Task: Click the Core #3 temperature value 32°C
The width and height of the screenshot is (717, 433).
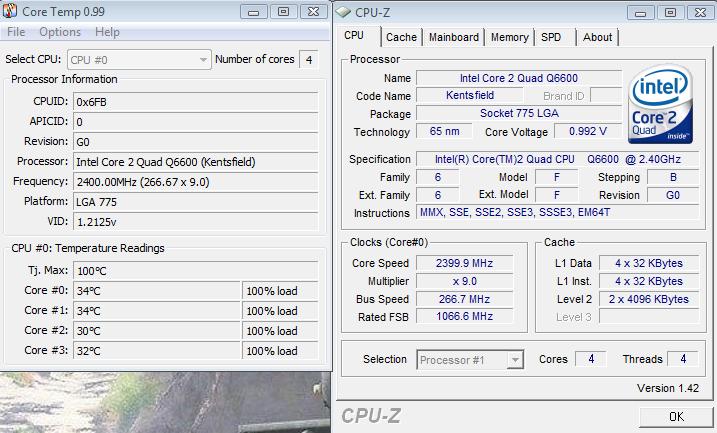Action: coord(157,351)
